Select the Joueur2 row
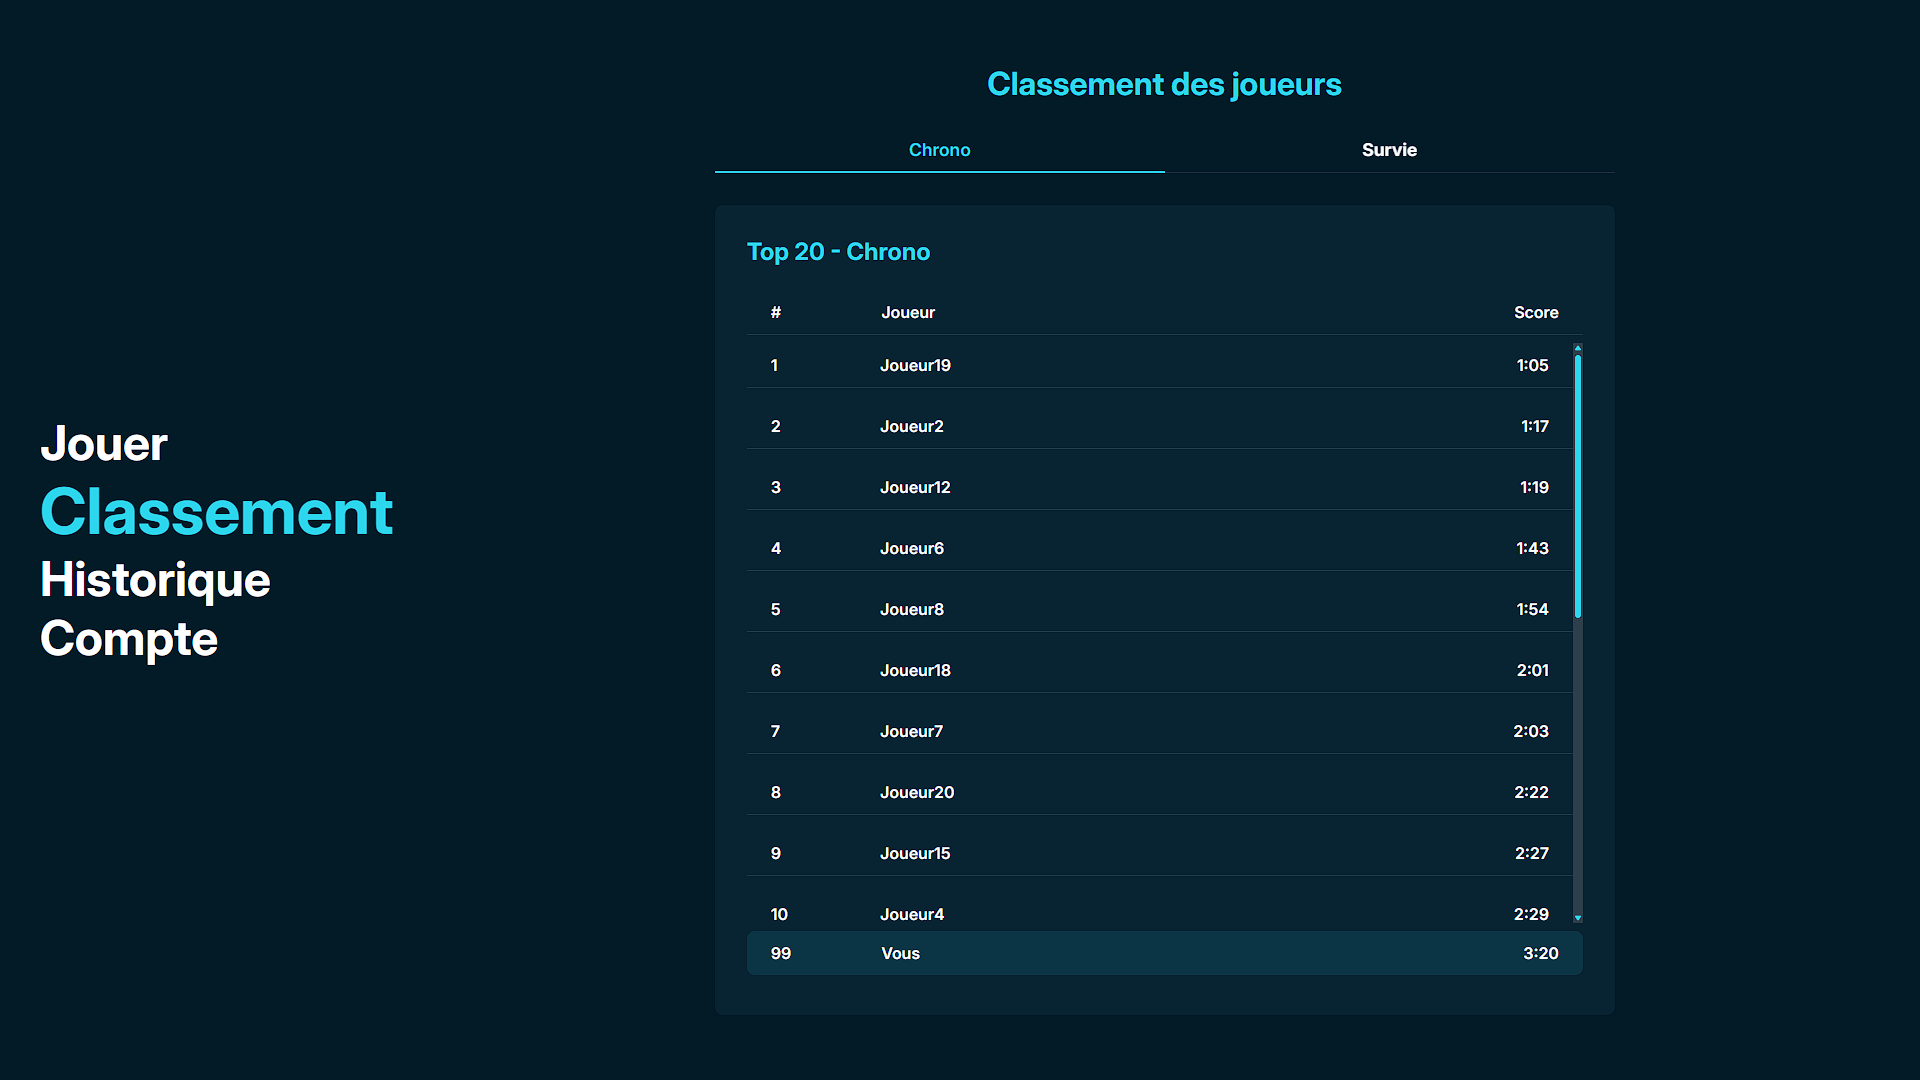The height and width of the screenshot is (1080, 1920). 1160,427
